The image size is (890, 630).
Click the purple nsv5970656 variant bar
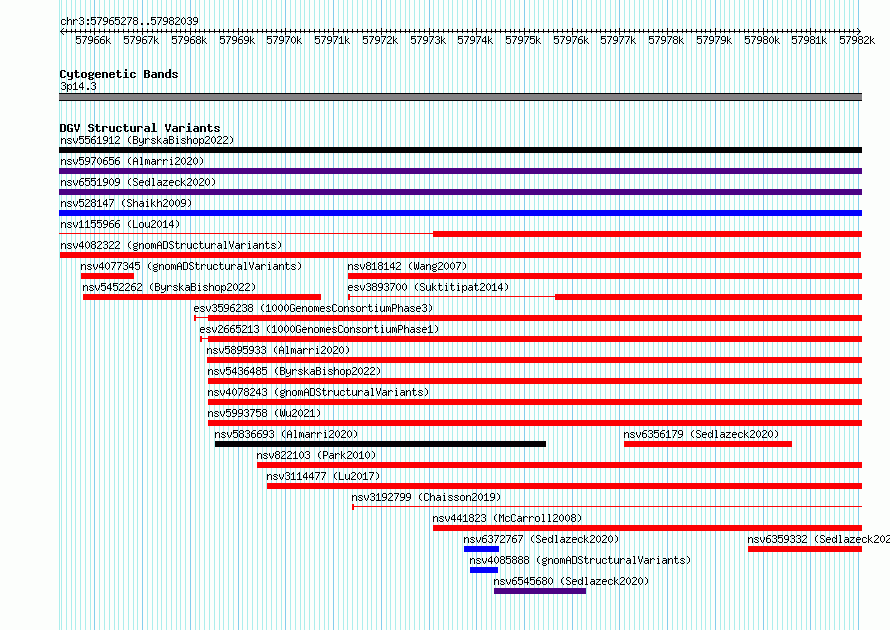point(460,171)
